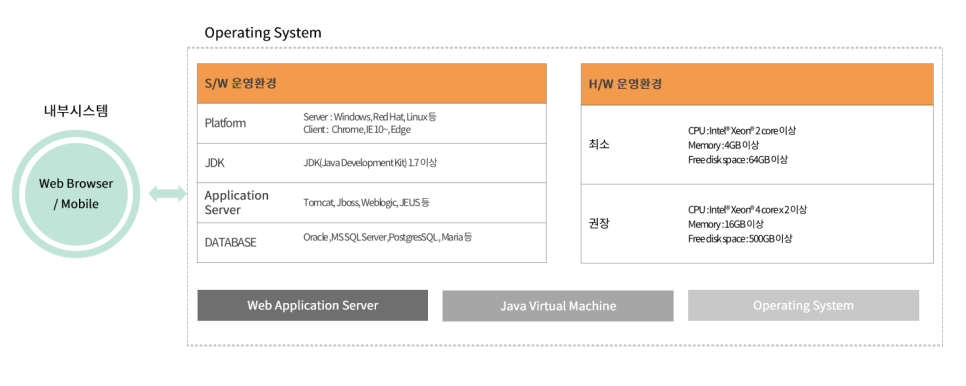Select the 'Client : Chrome, IE 10~, Edge' text

(x=357, y=130)
